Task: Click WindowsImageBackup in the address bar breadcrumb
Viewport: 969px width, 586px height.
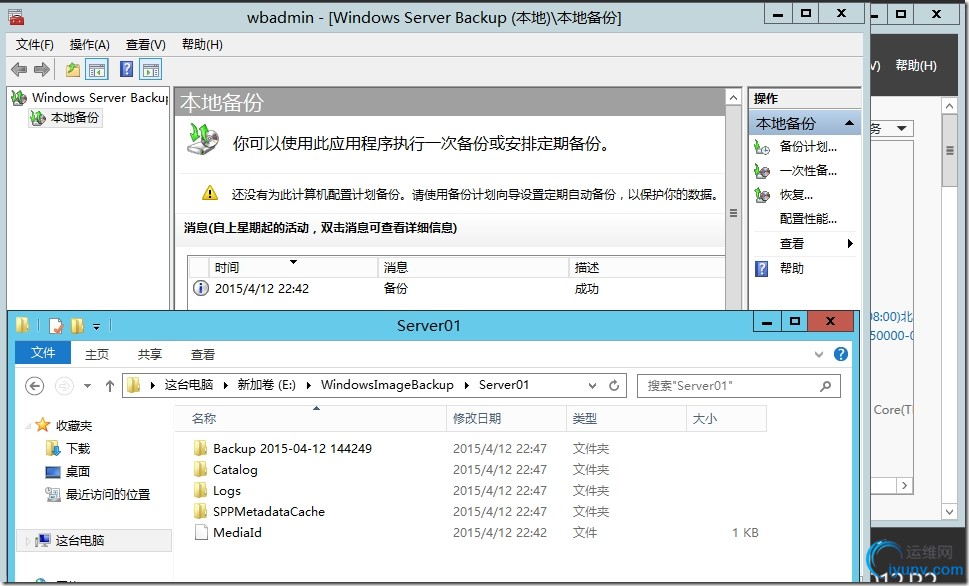Action: point(387,385)
